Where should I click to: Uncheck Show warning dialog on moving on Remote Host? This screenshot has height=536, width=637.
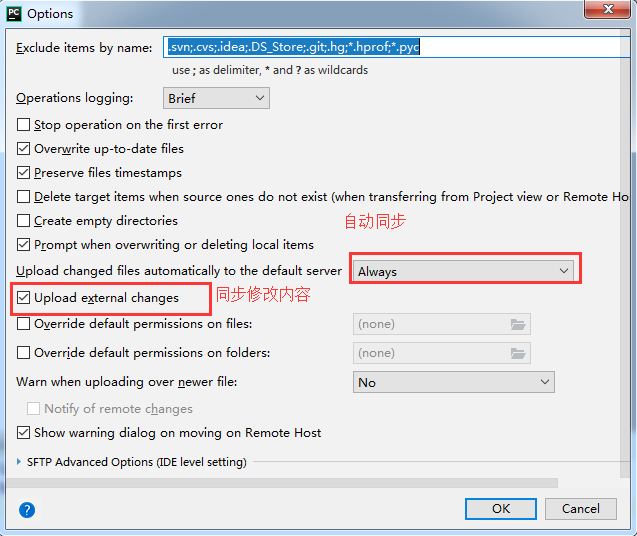coord(23,432)
